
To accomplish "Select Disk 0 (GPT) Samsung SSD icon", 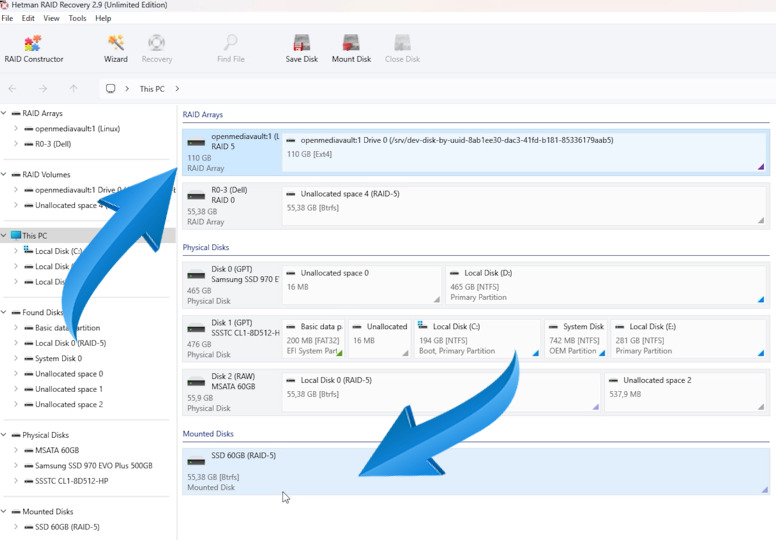I will click(196, 275).
